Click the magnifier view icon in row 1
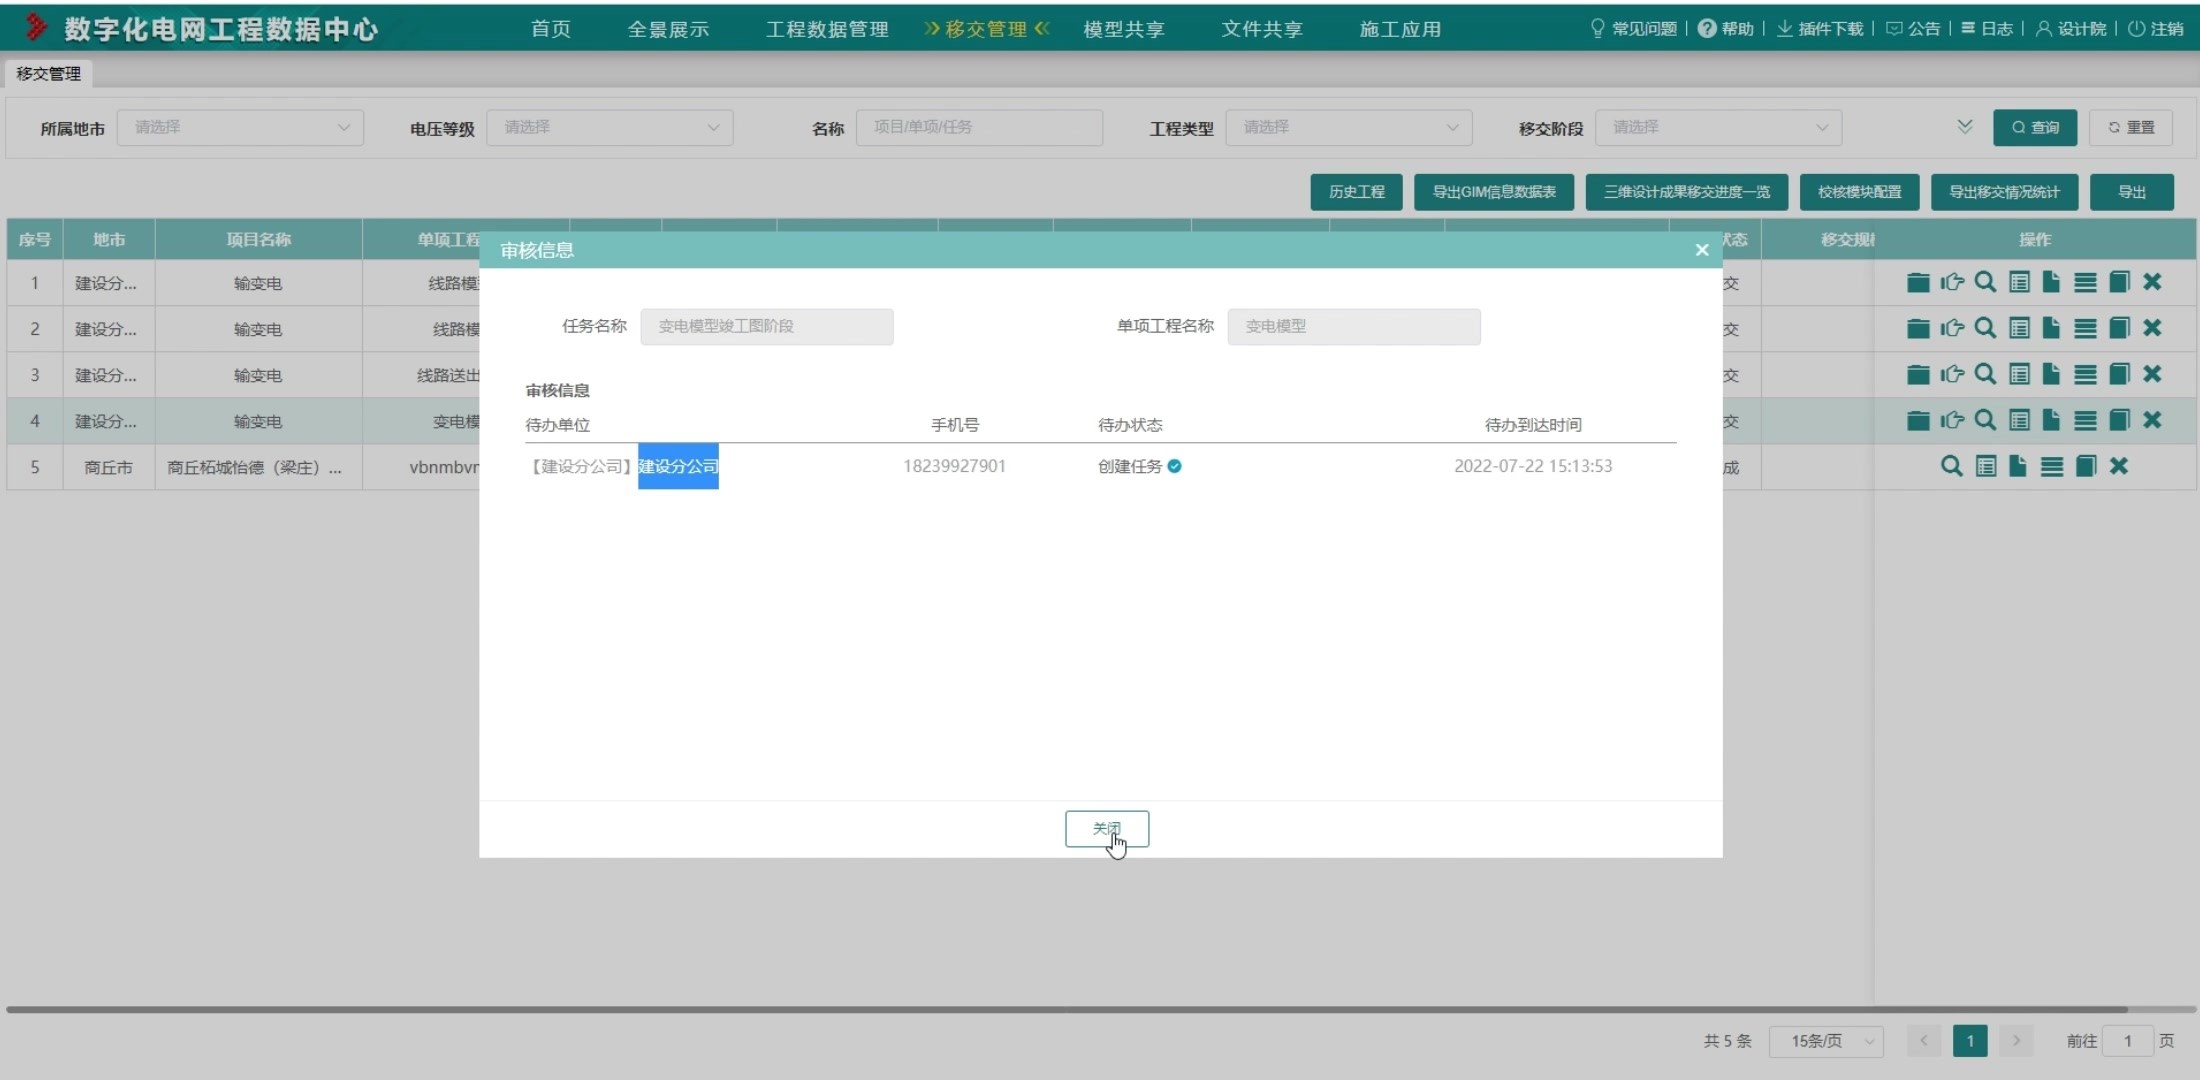This screenshot has height=1080, width=2200. tap(1985, 282)
